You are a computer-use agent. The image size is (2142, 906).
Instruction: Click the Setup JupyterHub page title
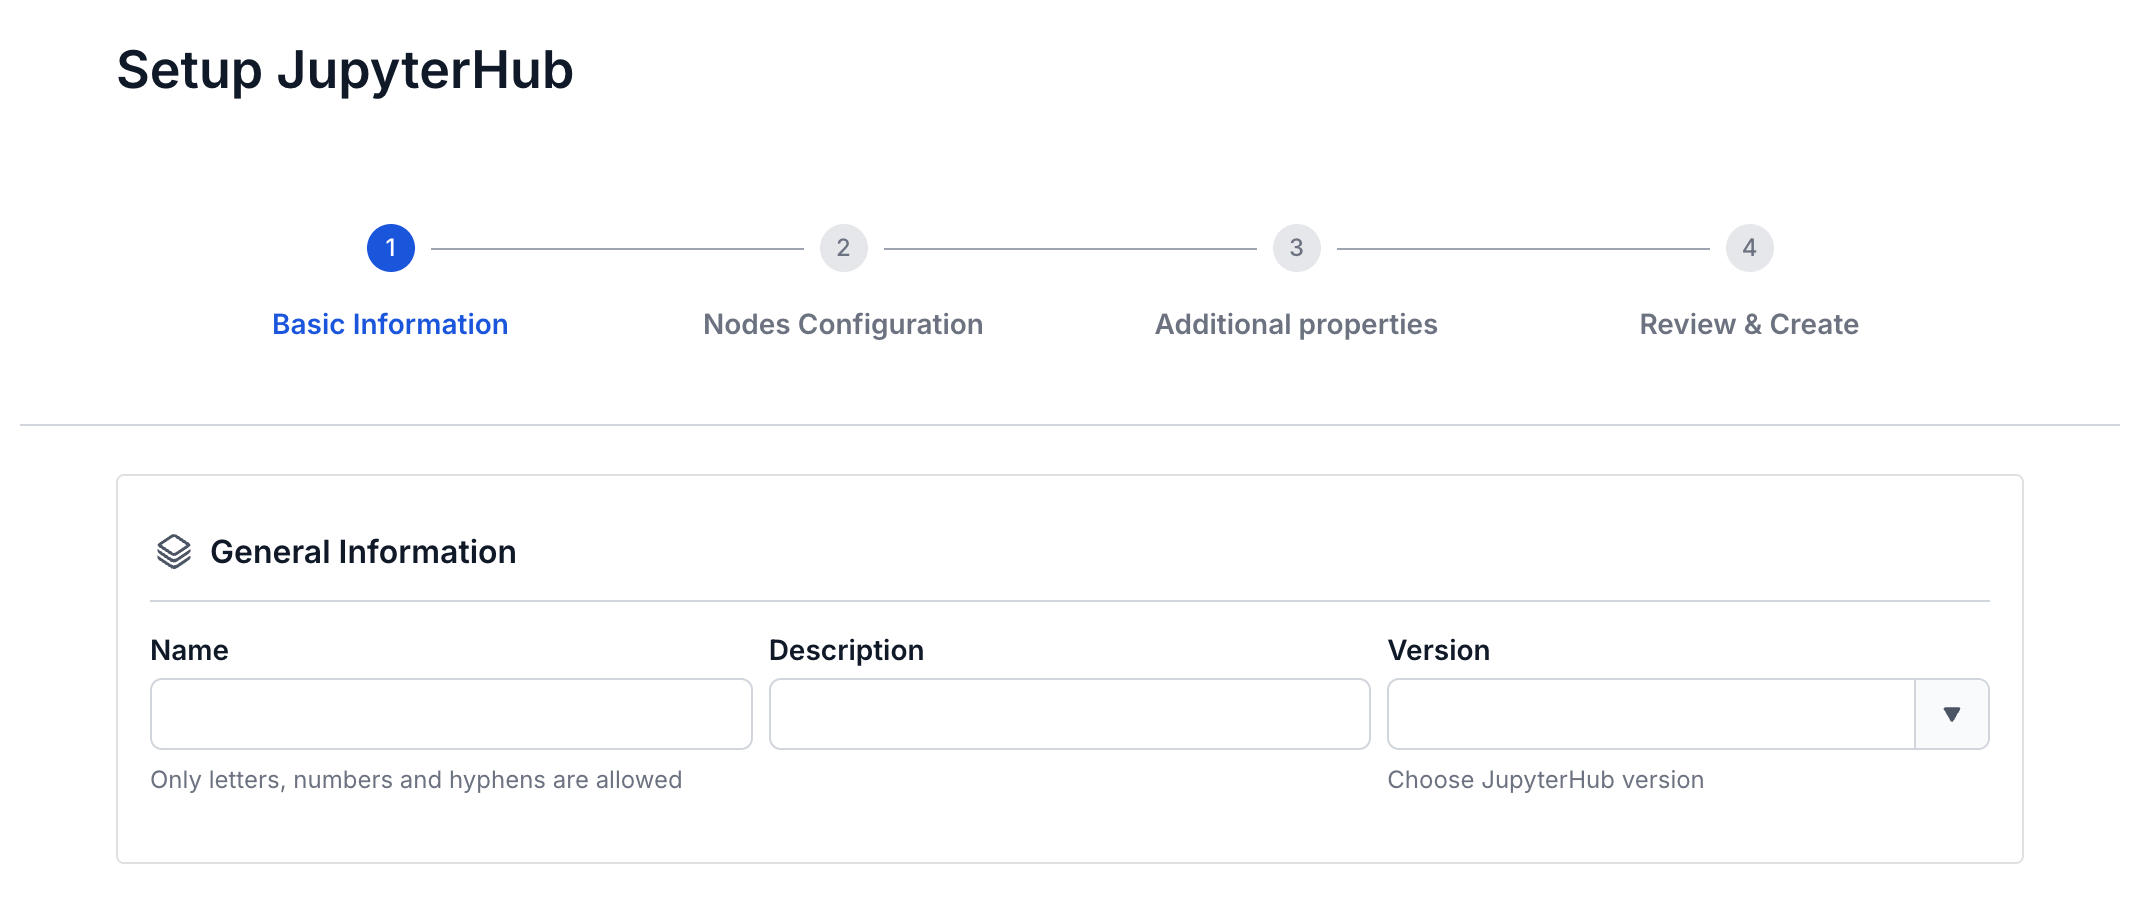pos(345,71)
